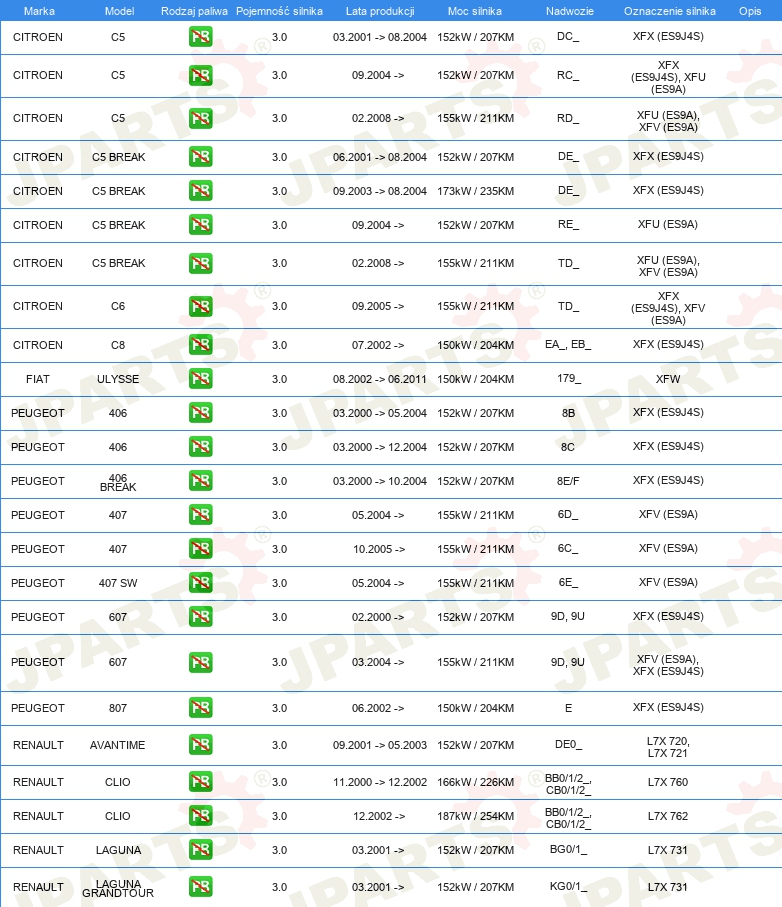The image size is (782, 907).
Task: Click the 173kW / 235KM power cell
Action: pyautogui.click(x=475, y=191)
